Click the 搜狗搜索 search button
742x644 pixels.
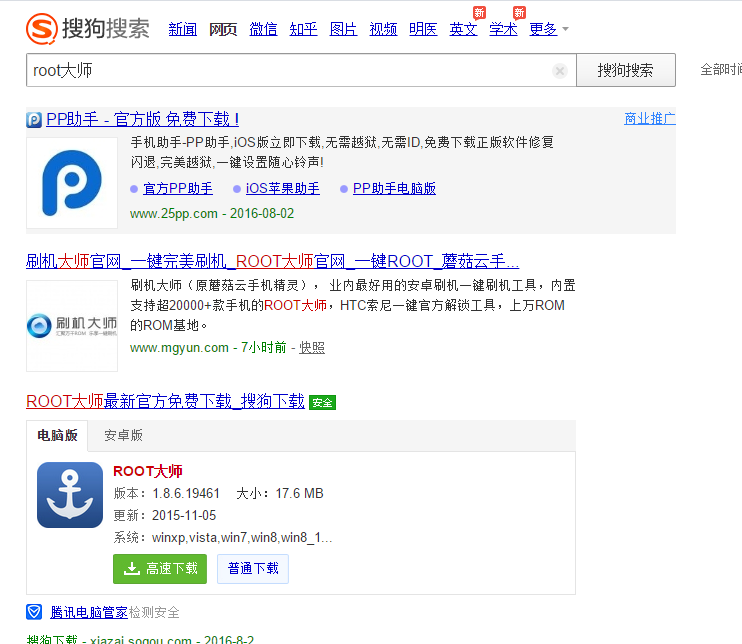click(626, 70)
